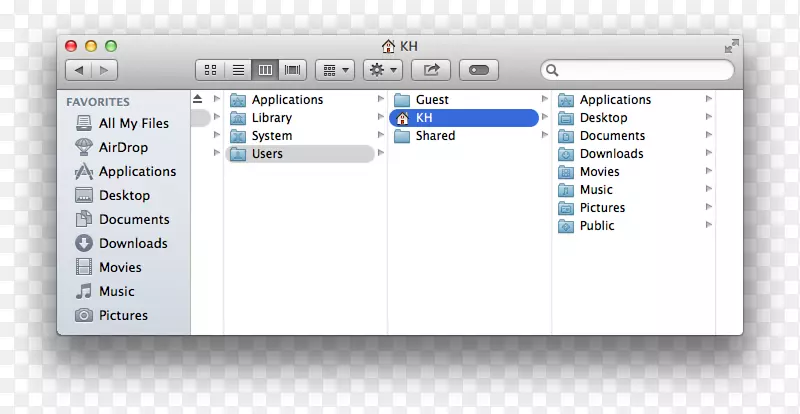Expand arrow next to KH folder
The width and height of the screenshot is (800, 414).
(x=545, y=117)
